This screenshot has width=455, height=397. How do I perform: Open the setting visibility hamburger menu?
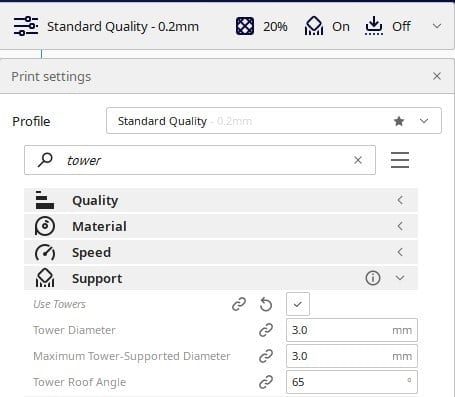click(x=400, y=160)
